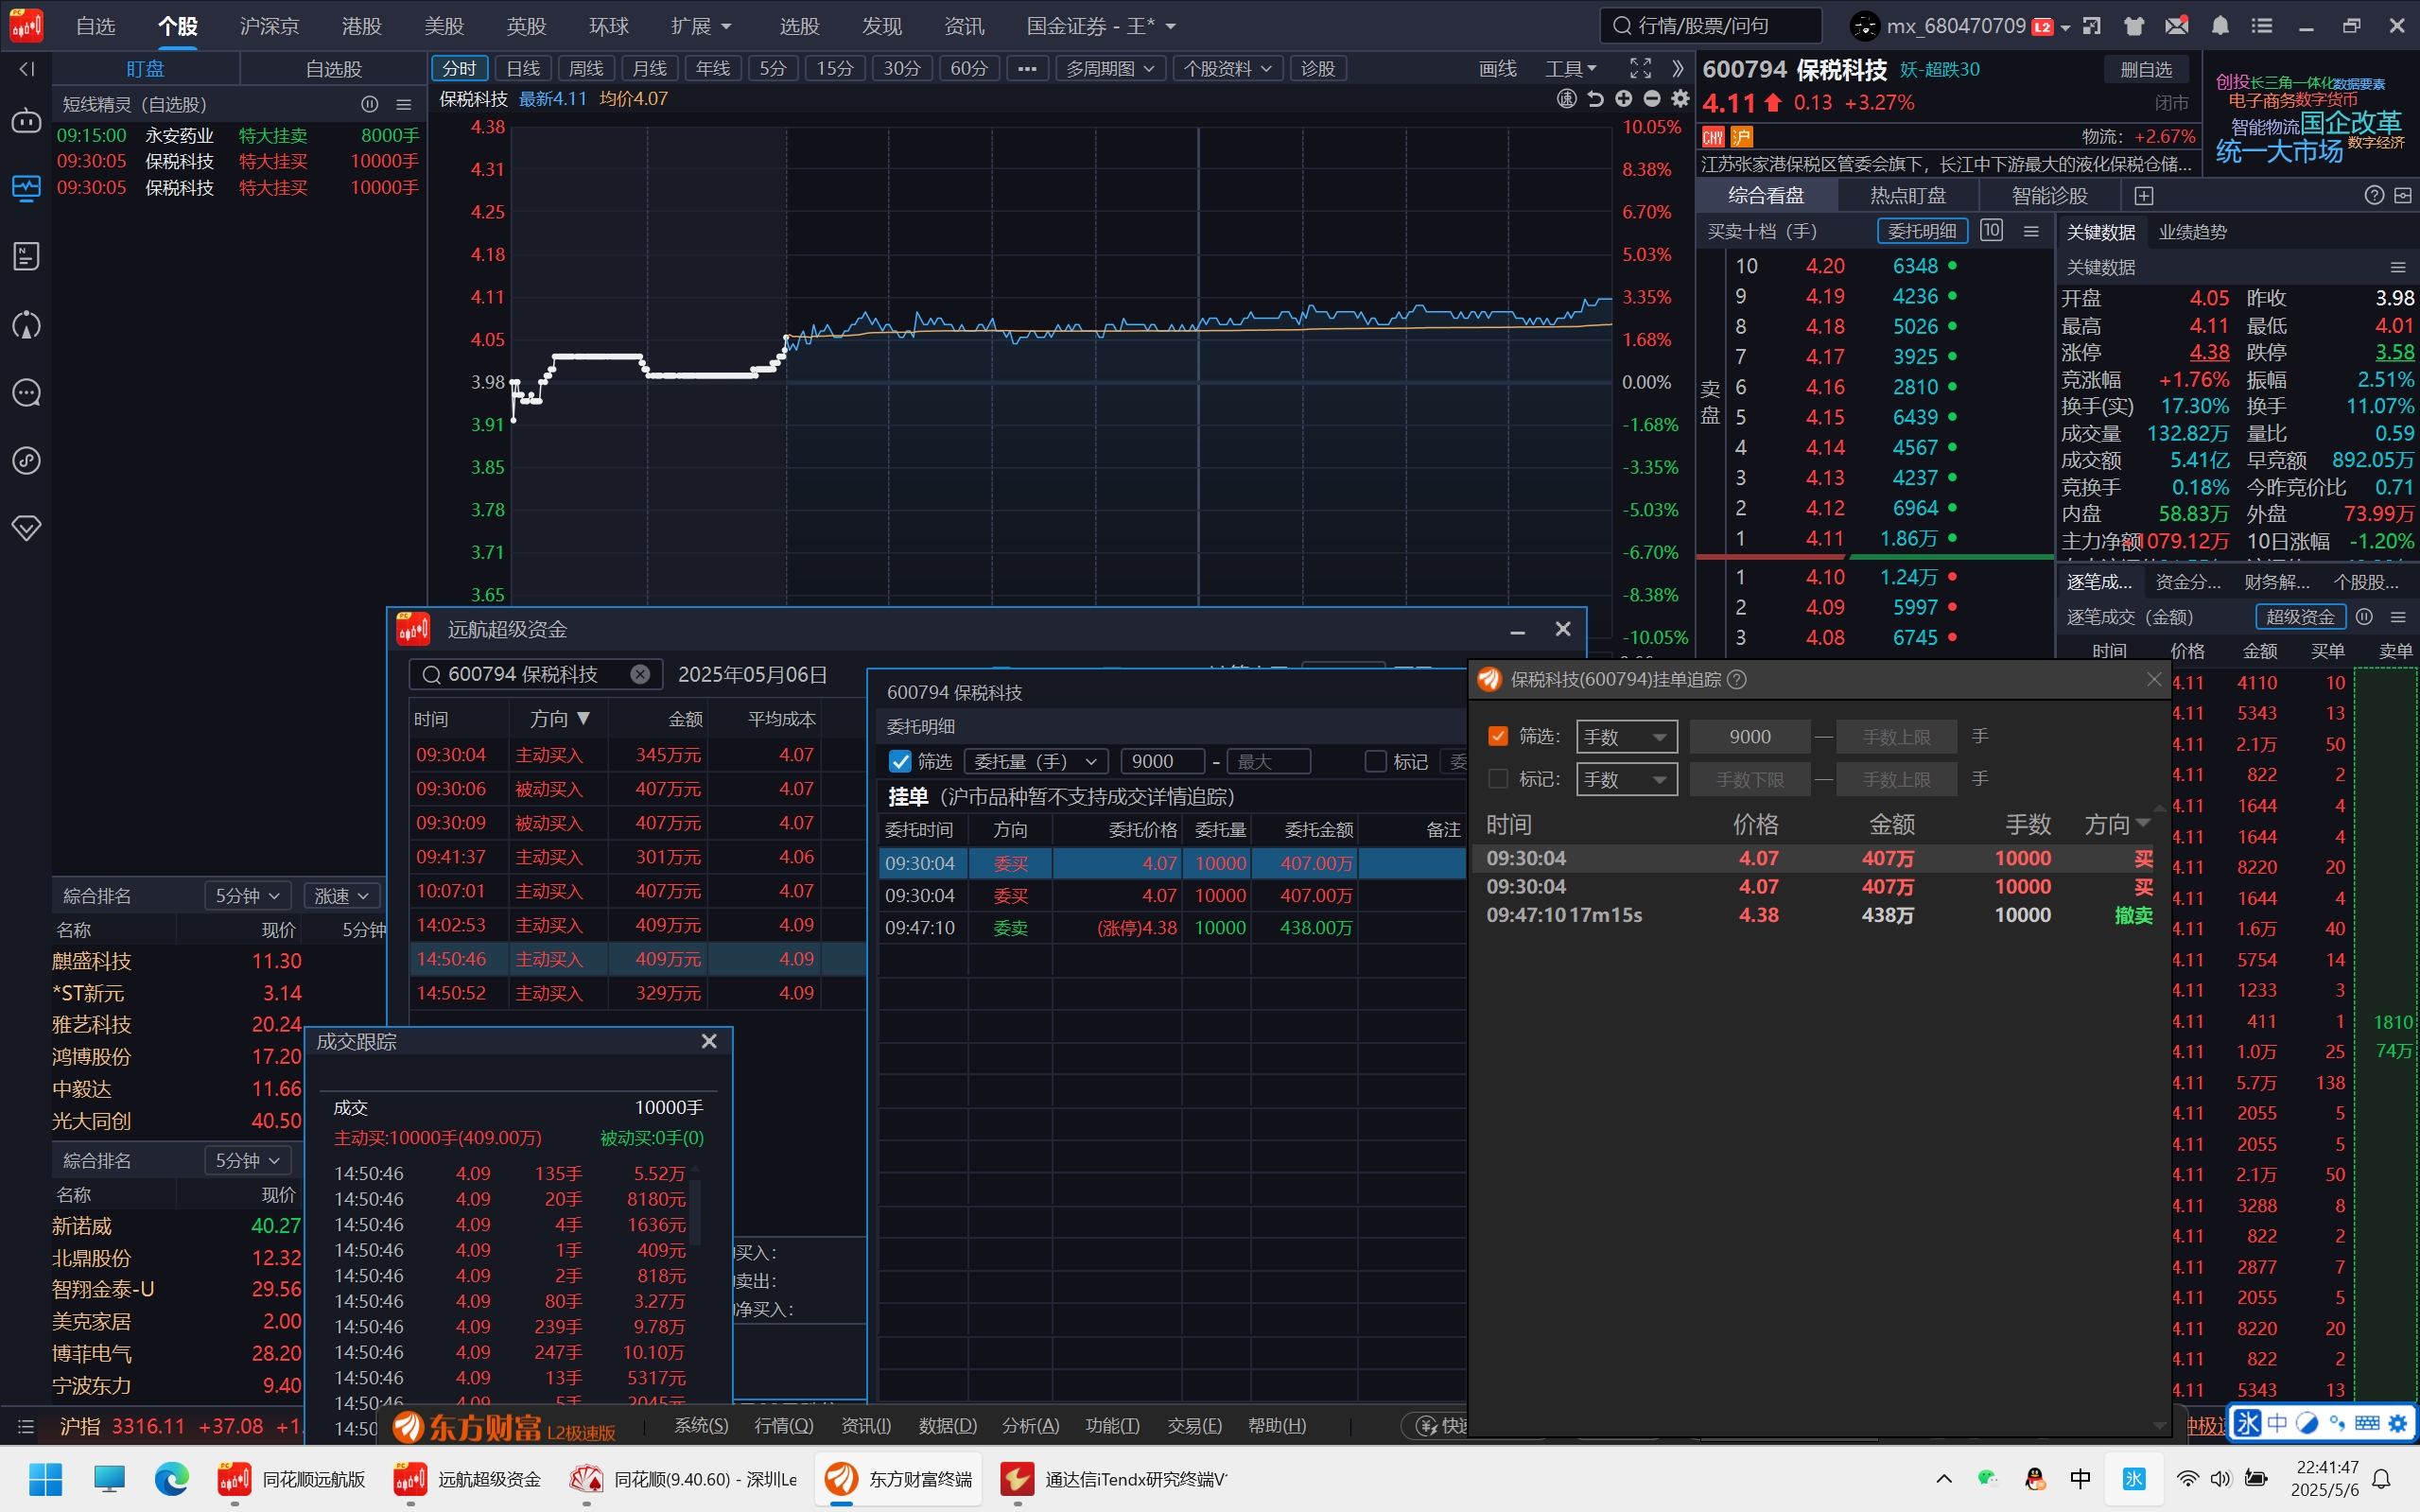Collapse the left sidebar arrow icon

coord(27,69)
